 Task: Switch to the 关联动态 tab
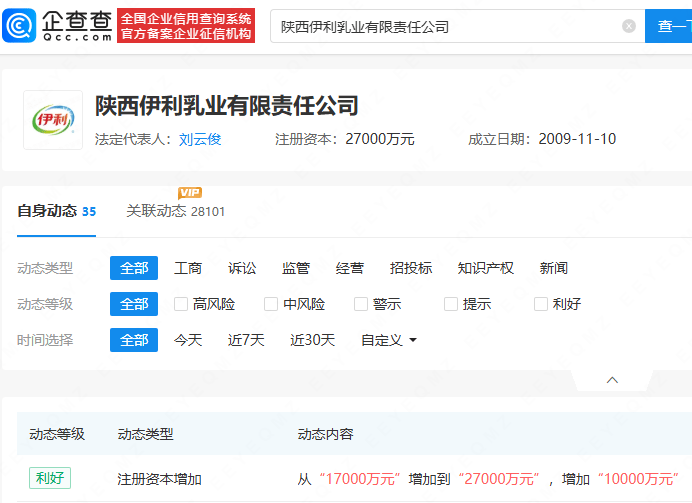pos(176,211)
